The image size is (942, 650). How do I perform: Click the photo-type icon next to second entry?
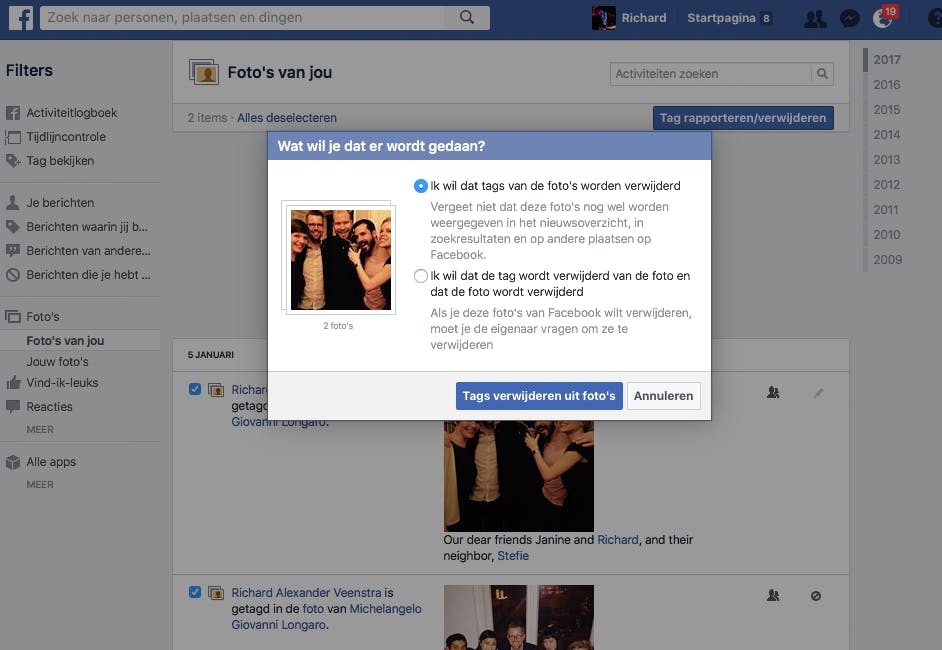216,593
